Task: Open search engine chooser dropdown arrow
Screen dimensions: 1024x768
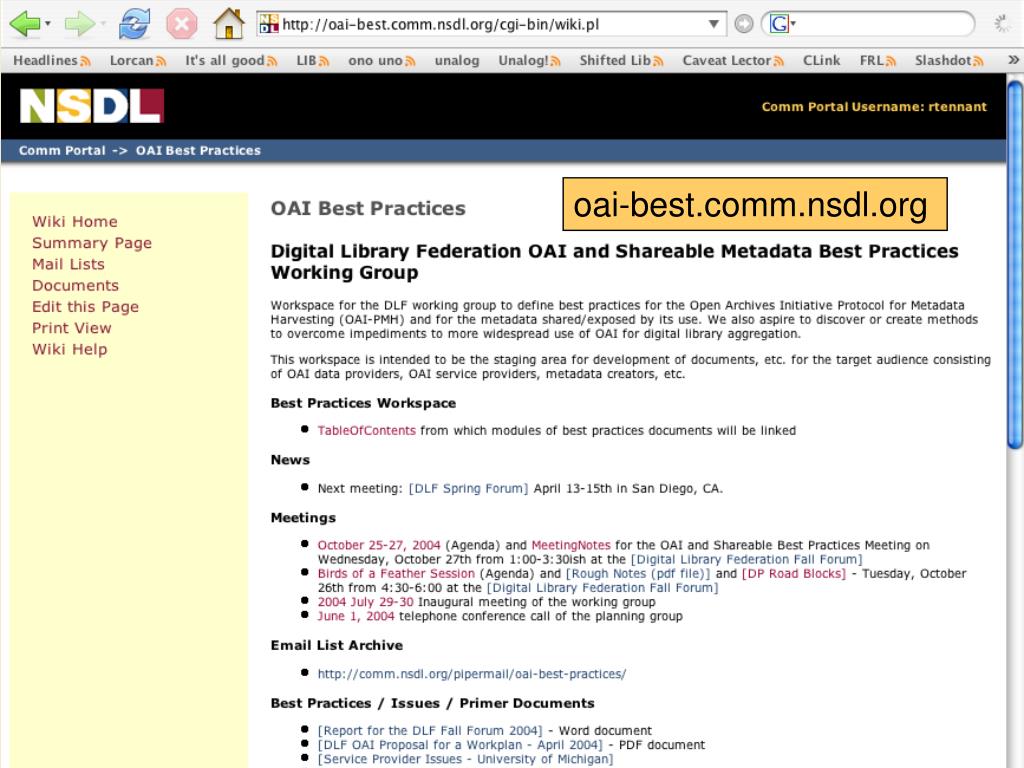Action: tap(793, 24)
